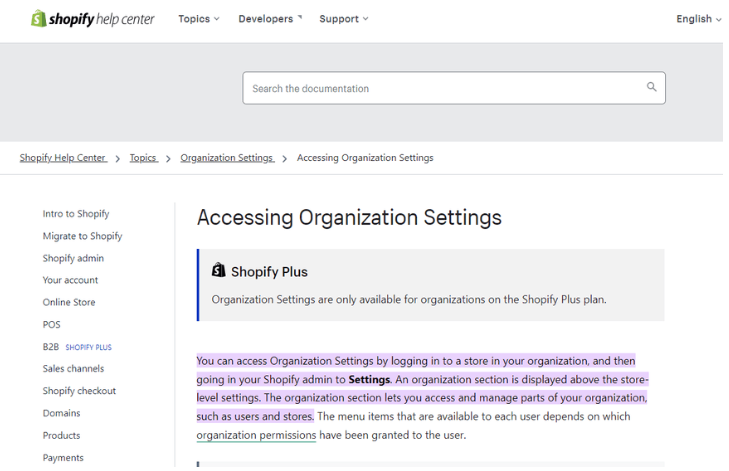This screenshot has width=729, height=471.
Task: Expand the Topics dropdown menu
Action: (x=198, y=19)
